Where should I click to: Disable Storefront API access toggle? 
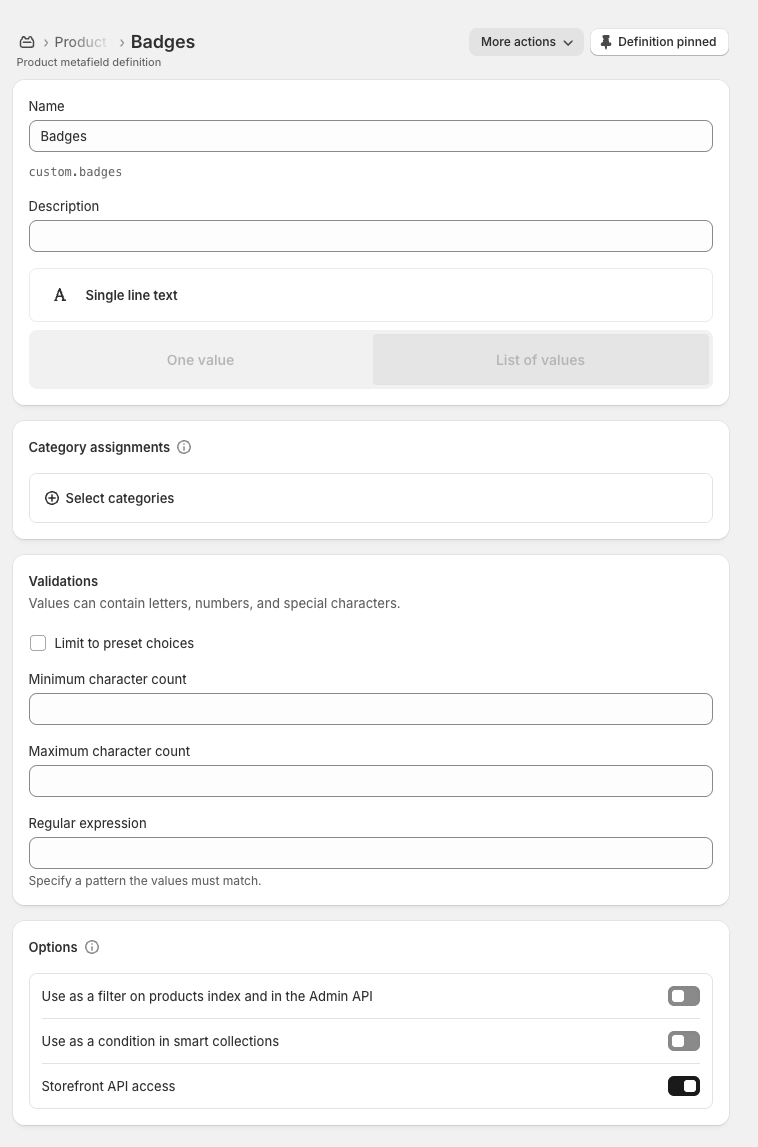[683, 1086]
